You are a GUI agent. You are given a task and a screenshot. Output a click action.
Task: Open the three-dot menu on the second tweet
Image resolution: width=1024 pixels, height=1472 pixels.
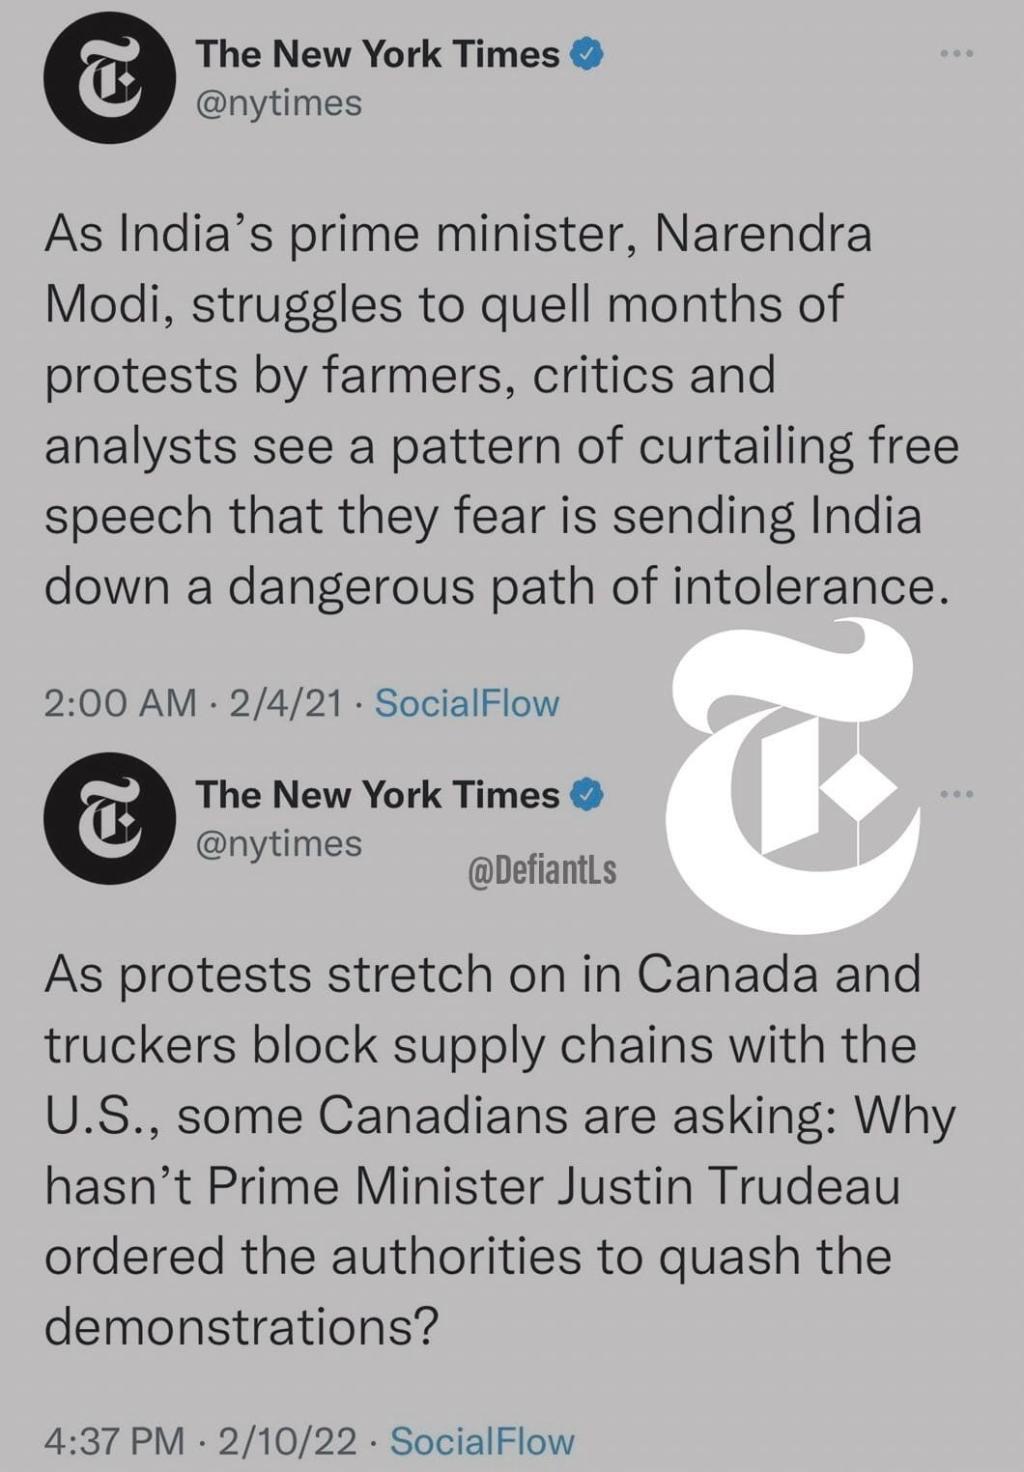pyautogui.click(x=956, y=795)
